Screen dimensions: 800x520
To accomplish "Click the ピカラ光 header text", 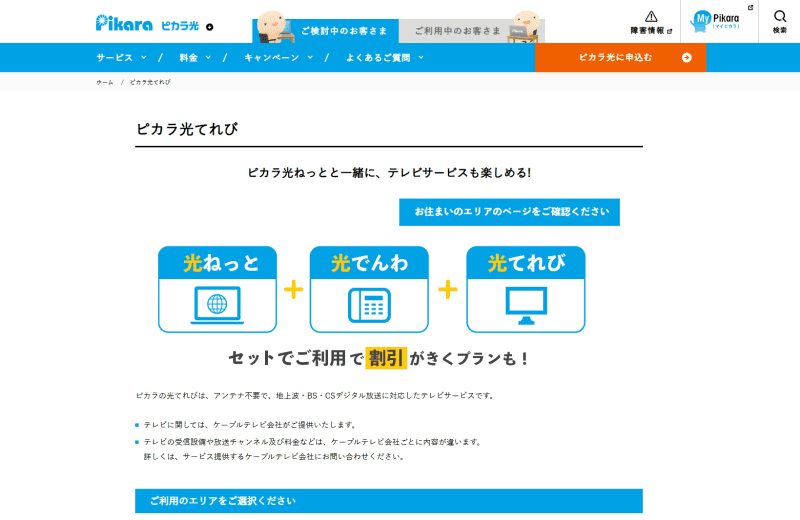I will [180, 26].
